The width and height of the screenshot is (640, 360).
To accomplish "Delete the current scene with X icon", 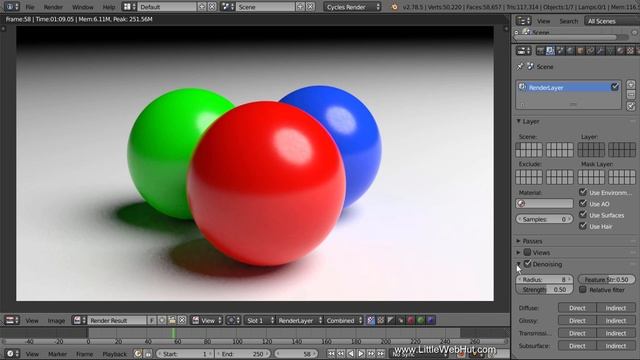I will [x=310, y=7].
